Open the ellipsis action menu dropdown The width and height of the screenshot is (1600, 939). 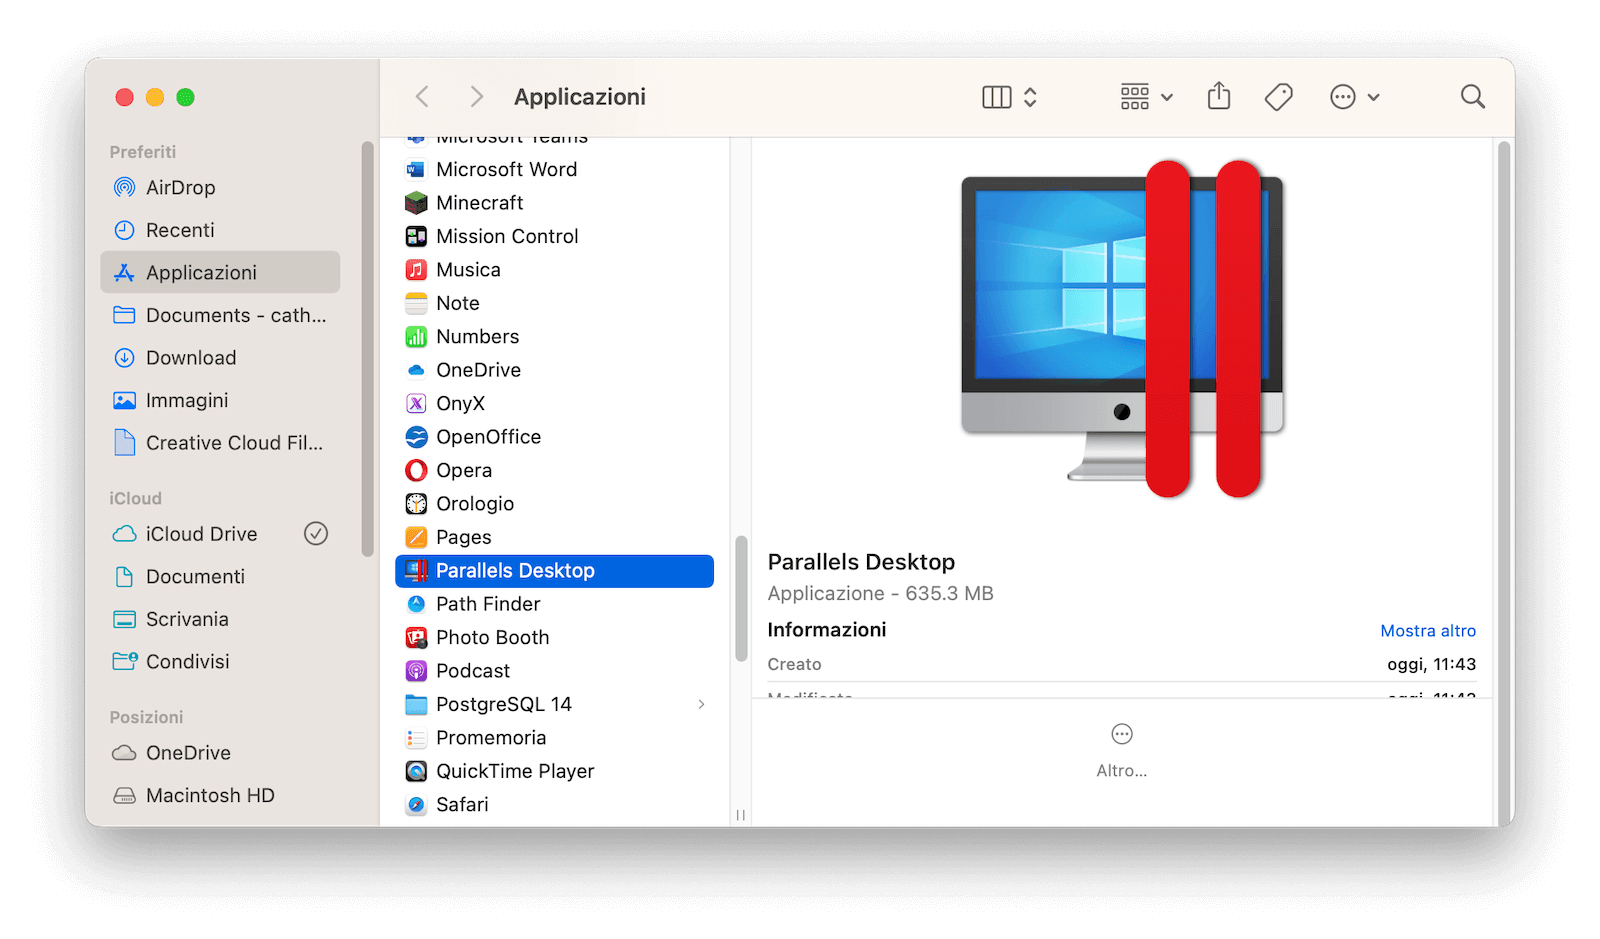(1354, 97)
